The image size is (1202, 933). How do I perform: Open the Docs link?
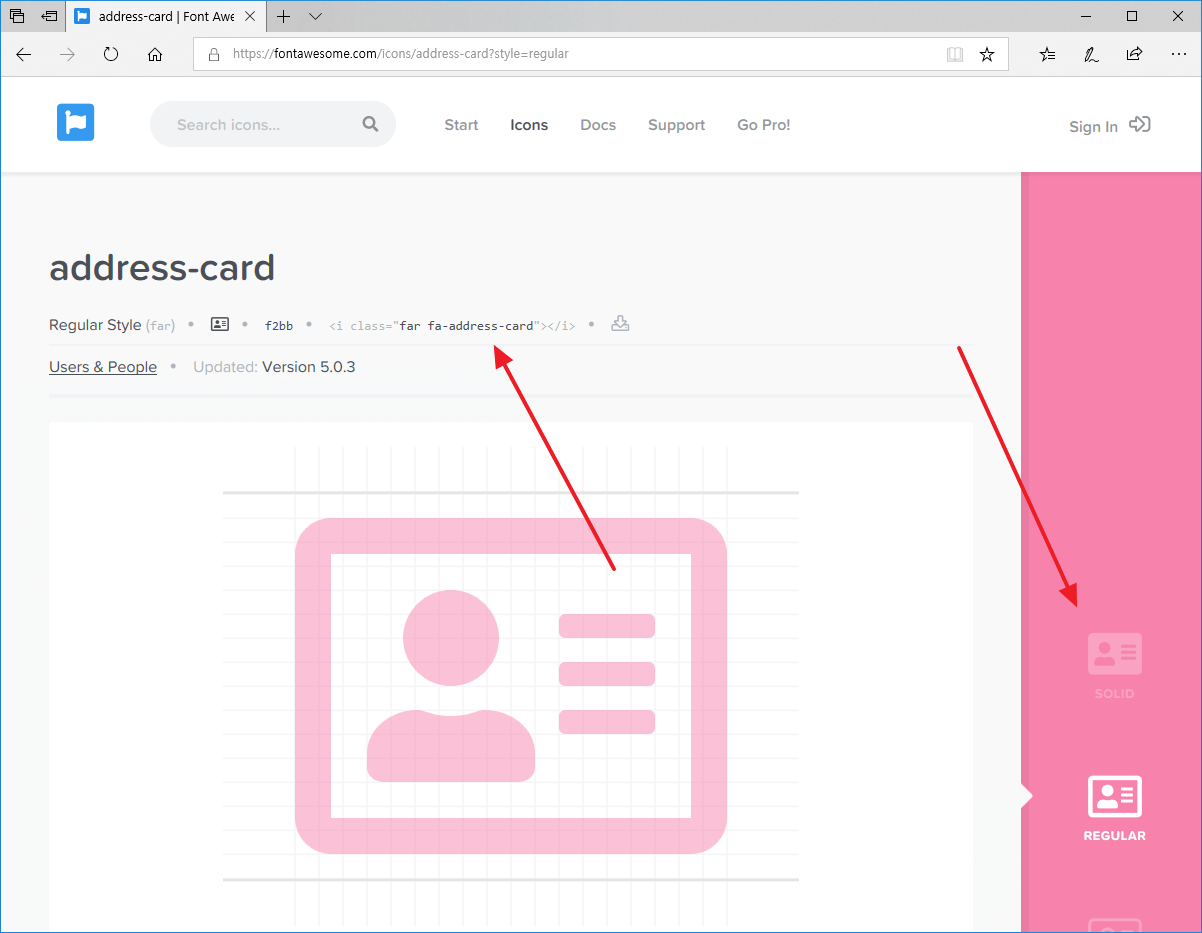pyautogui.click(x=598, y=125)
